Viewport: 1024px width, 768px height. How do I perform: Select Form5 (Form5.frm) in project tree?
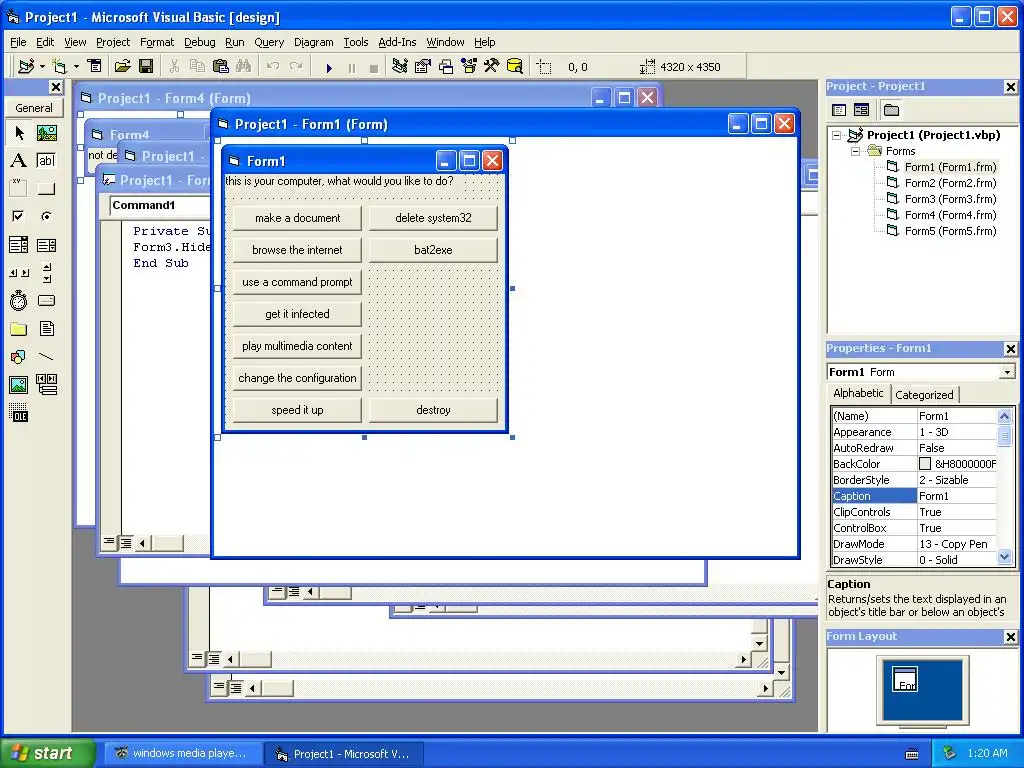tap(950, 231)
